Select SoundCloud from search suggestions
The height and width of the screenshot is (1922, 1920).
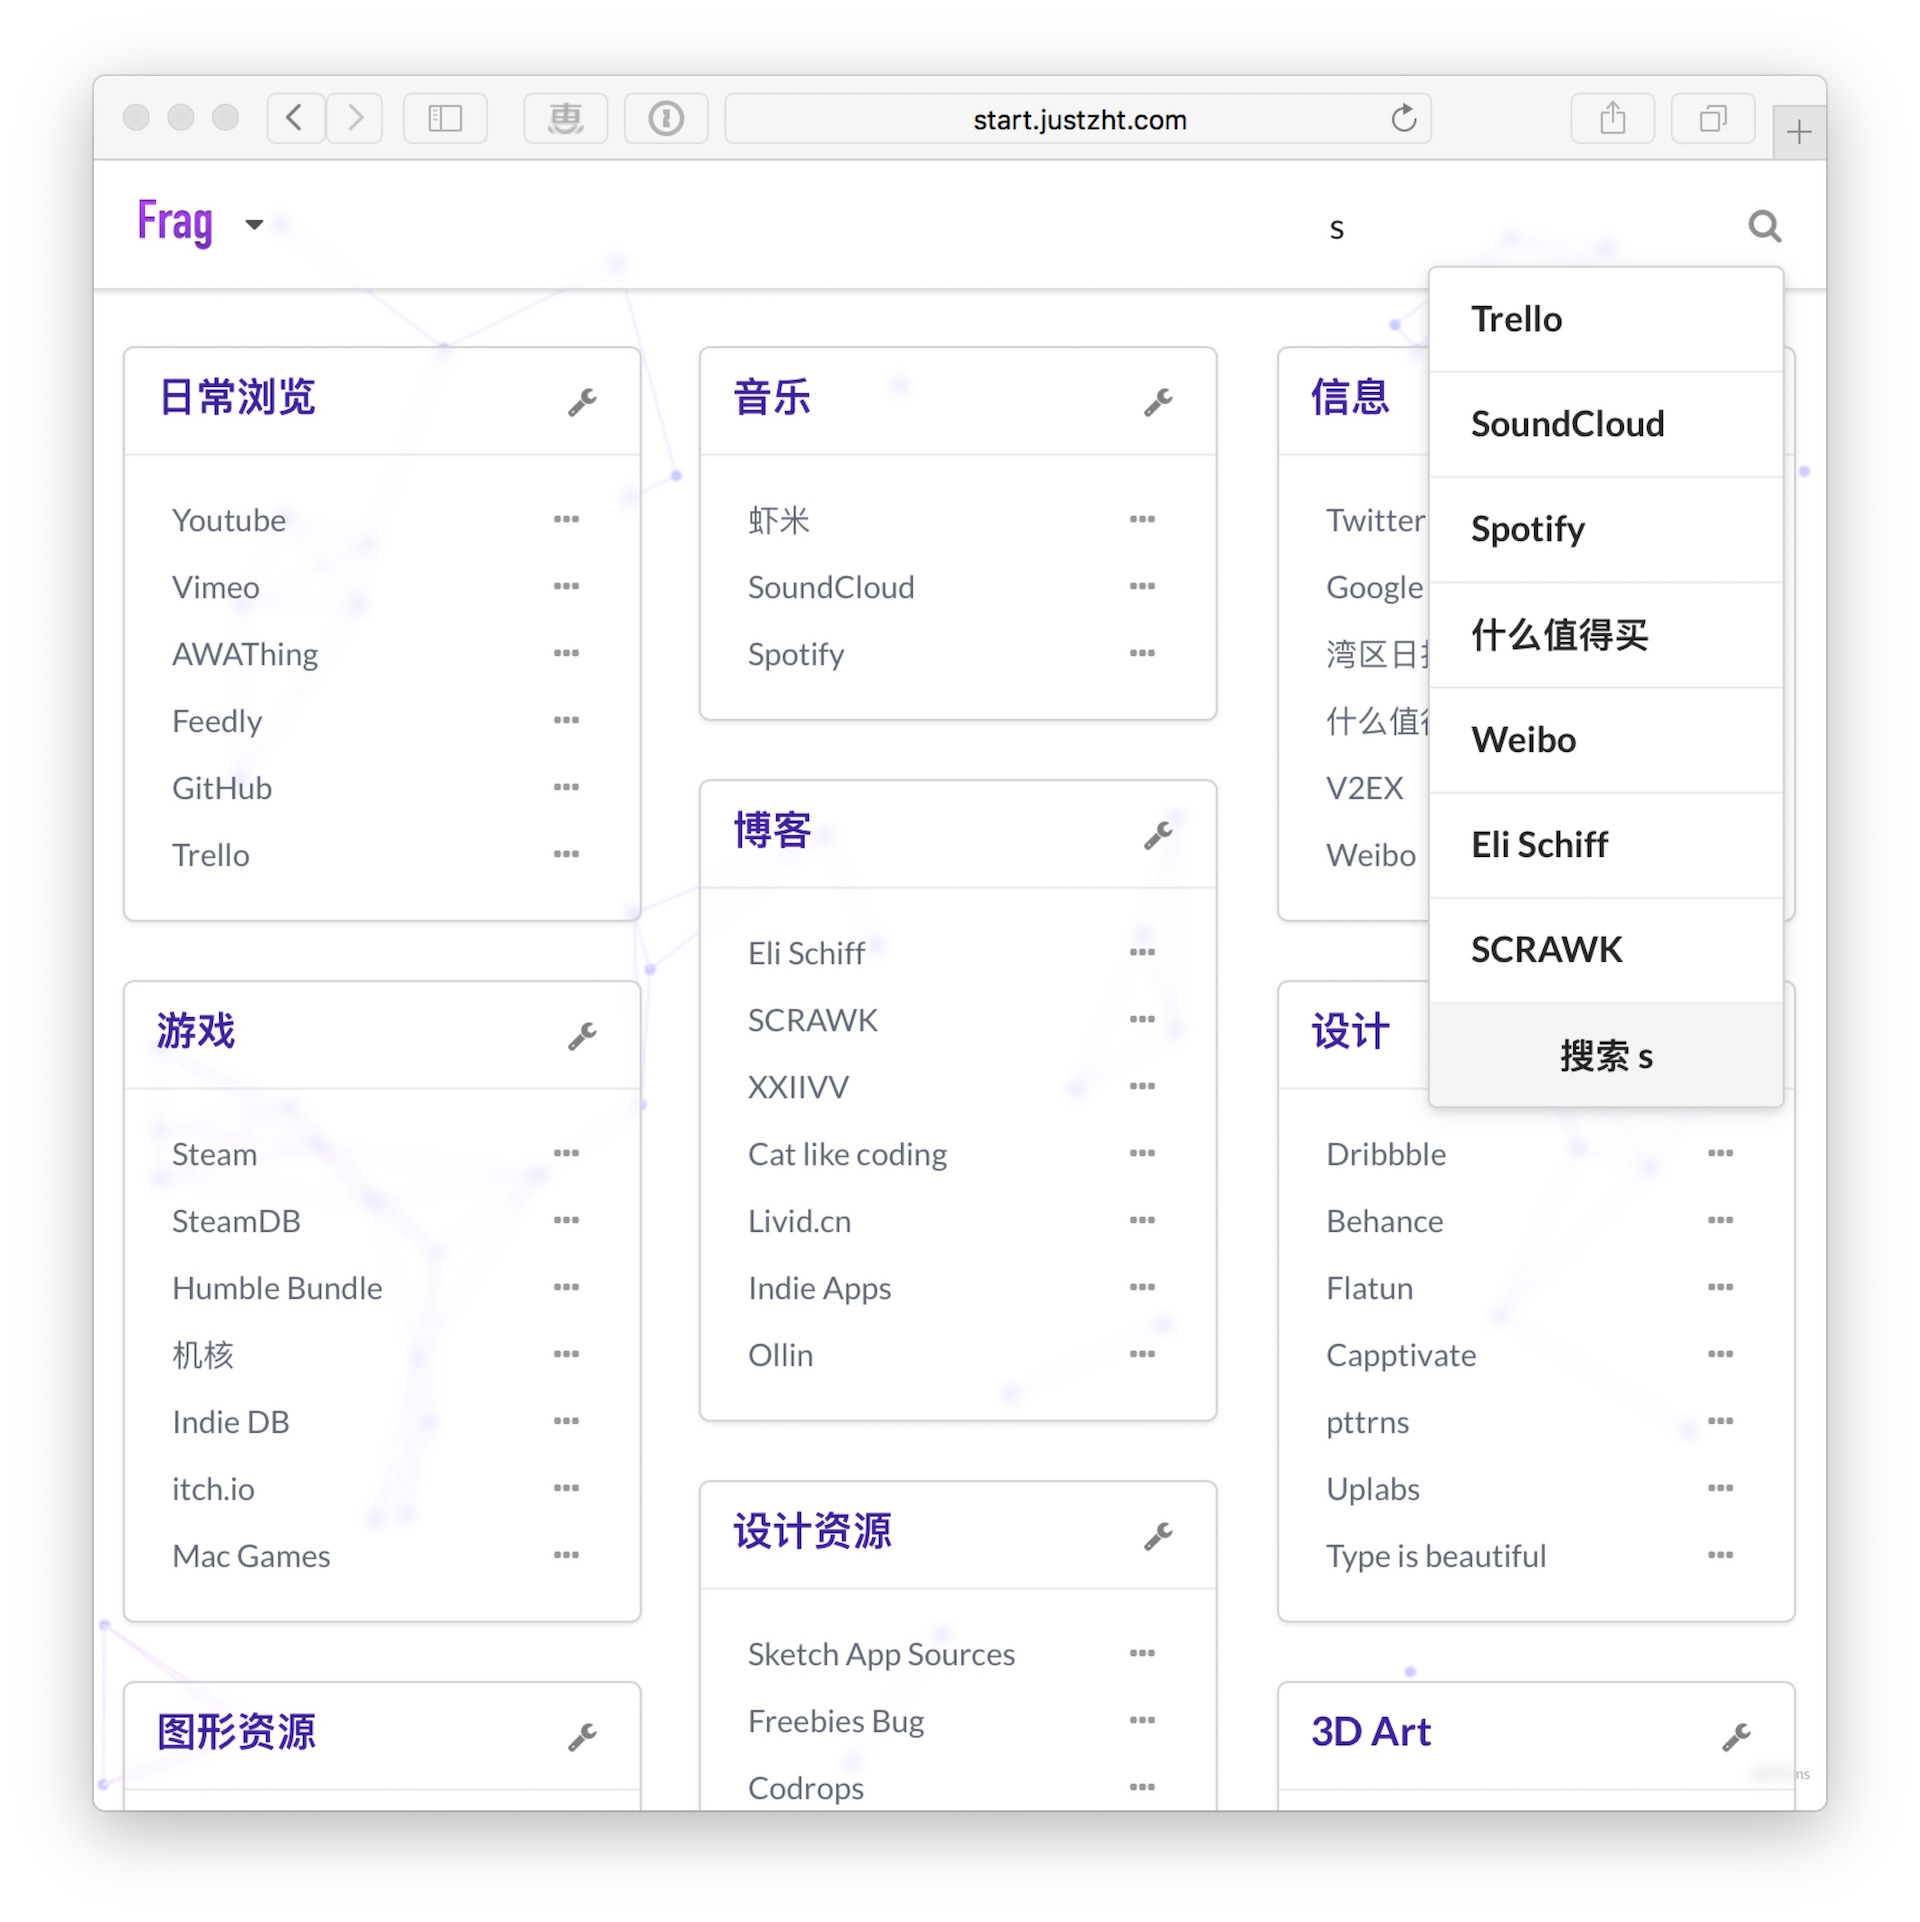[1606, 425]
